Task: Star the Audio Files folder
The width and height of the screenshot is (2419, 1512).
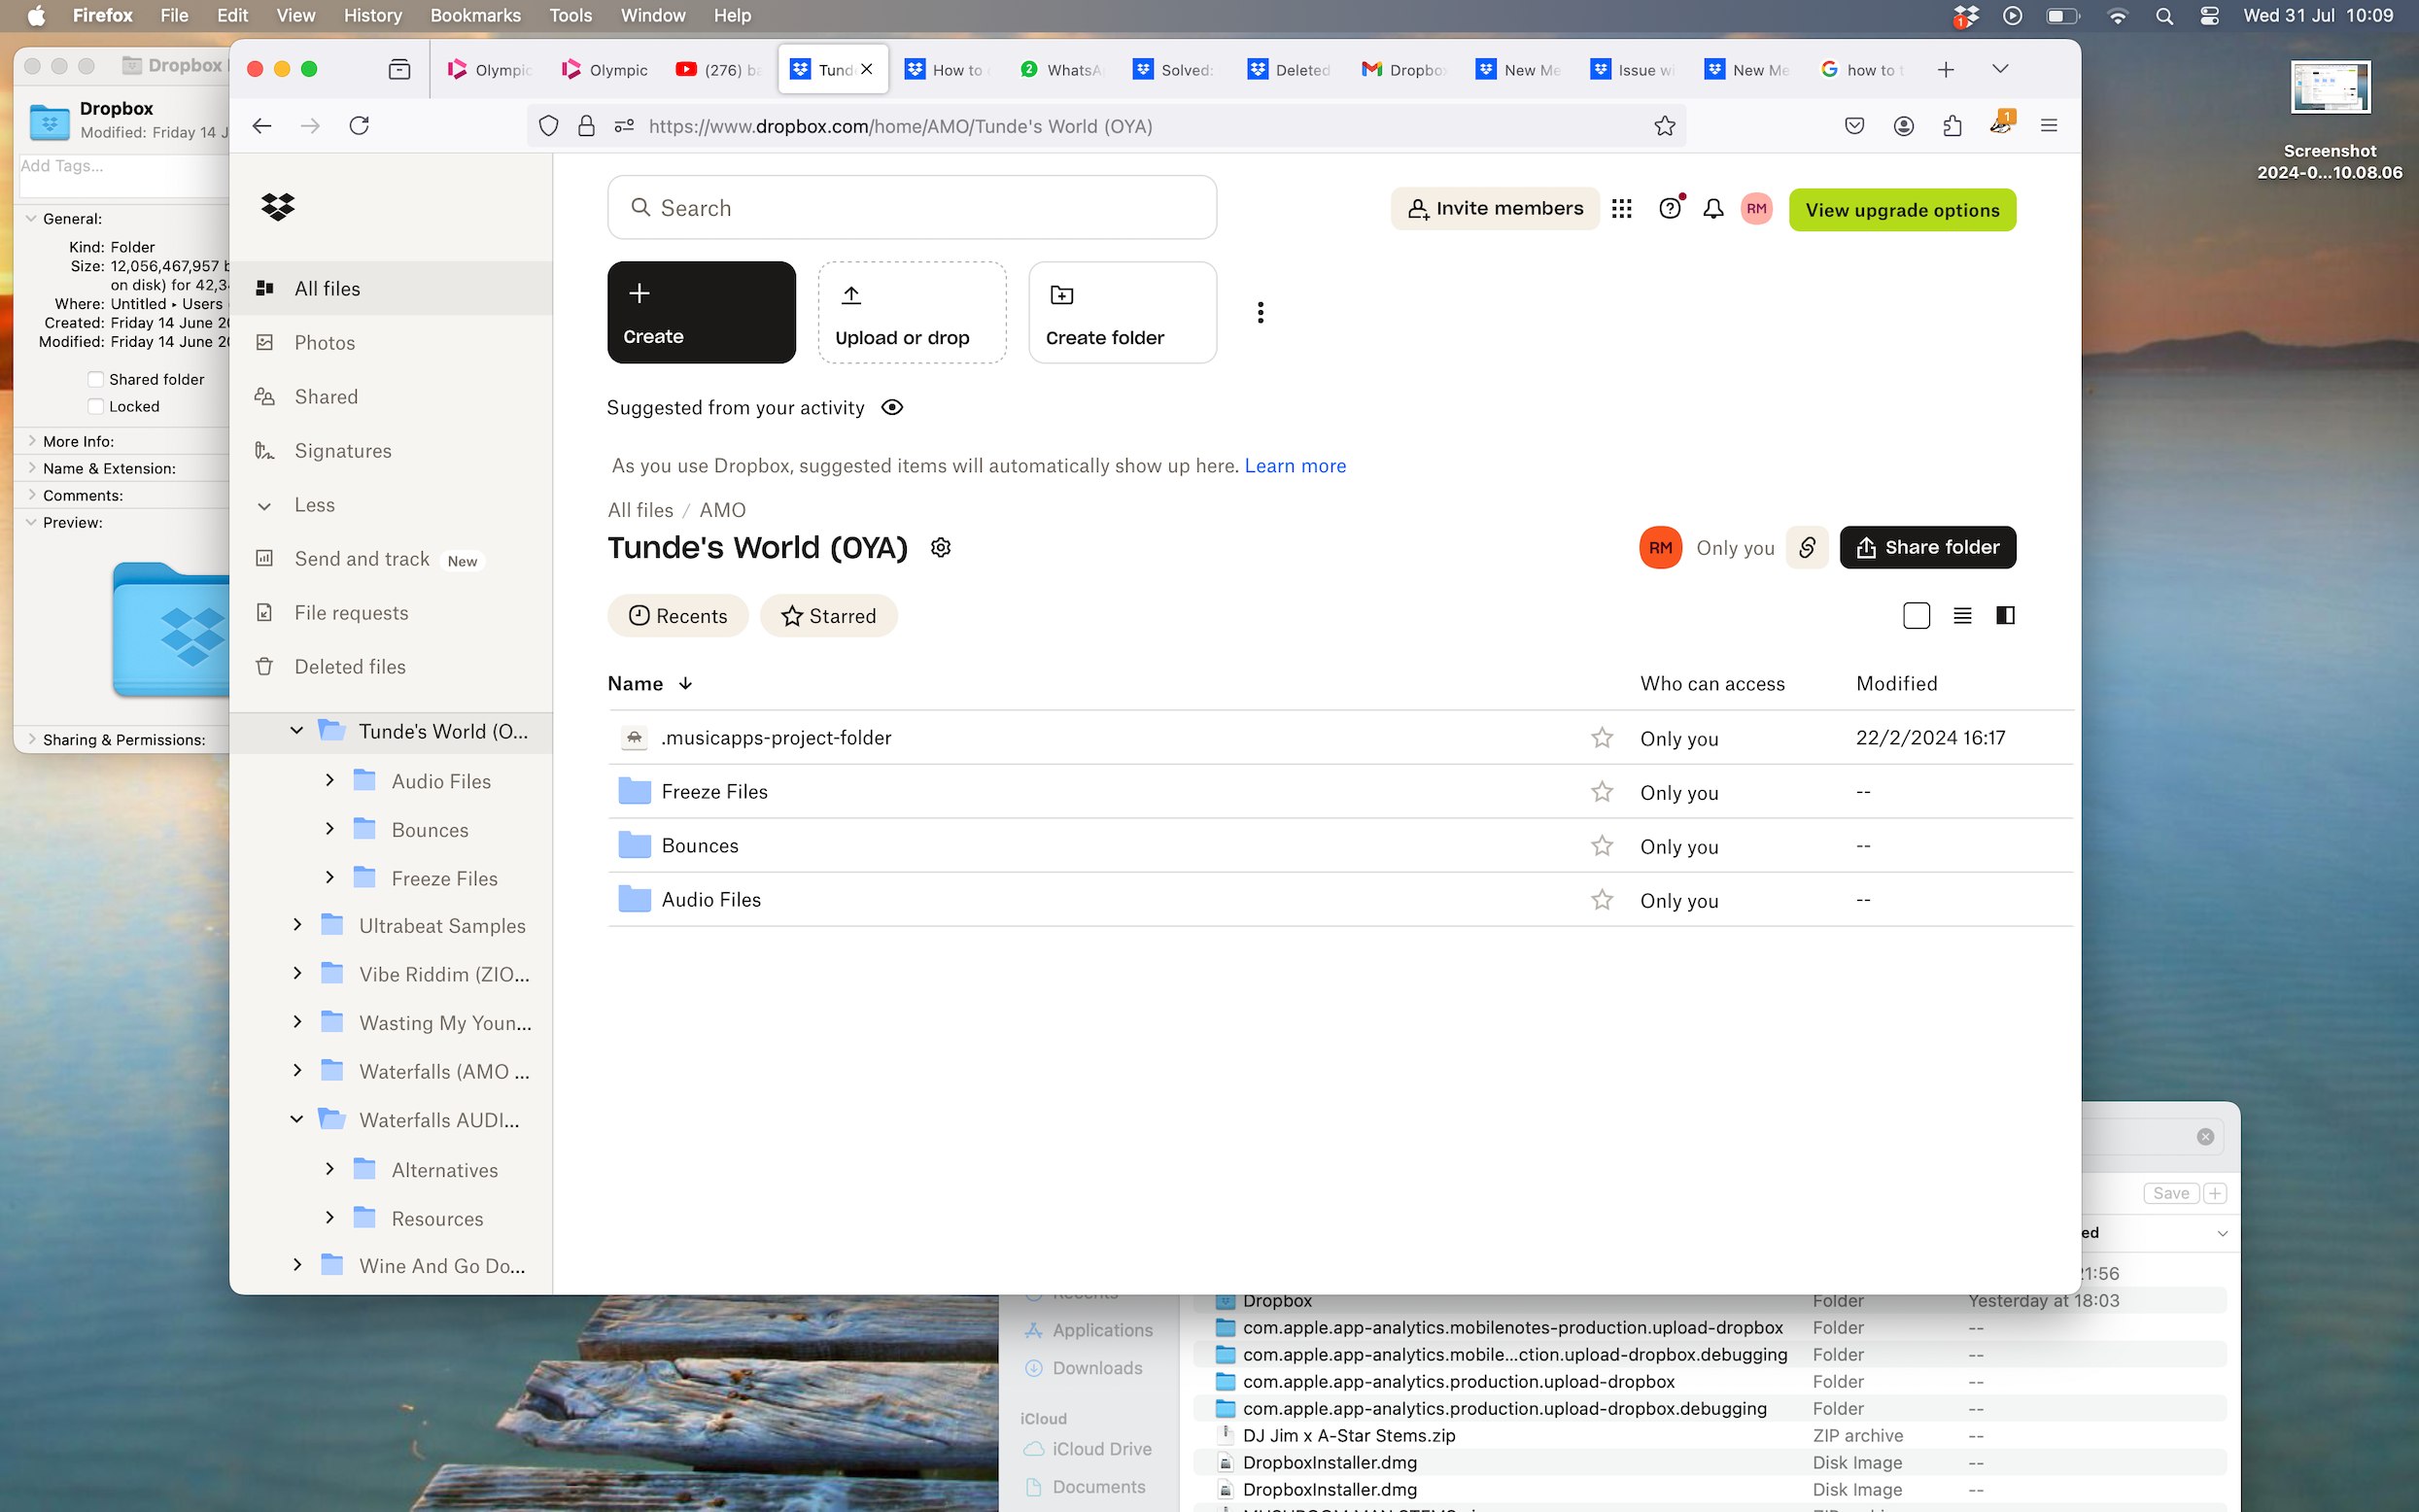Action: [1602, 900]
